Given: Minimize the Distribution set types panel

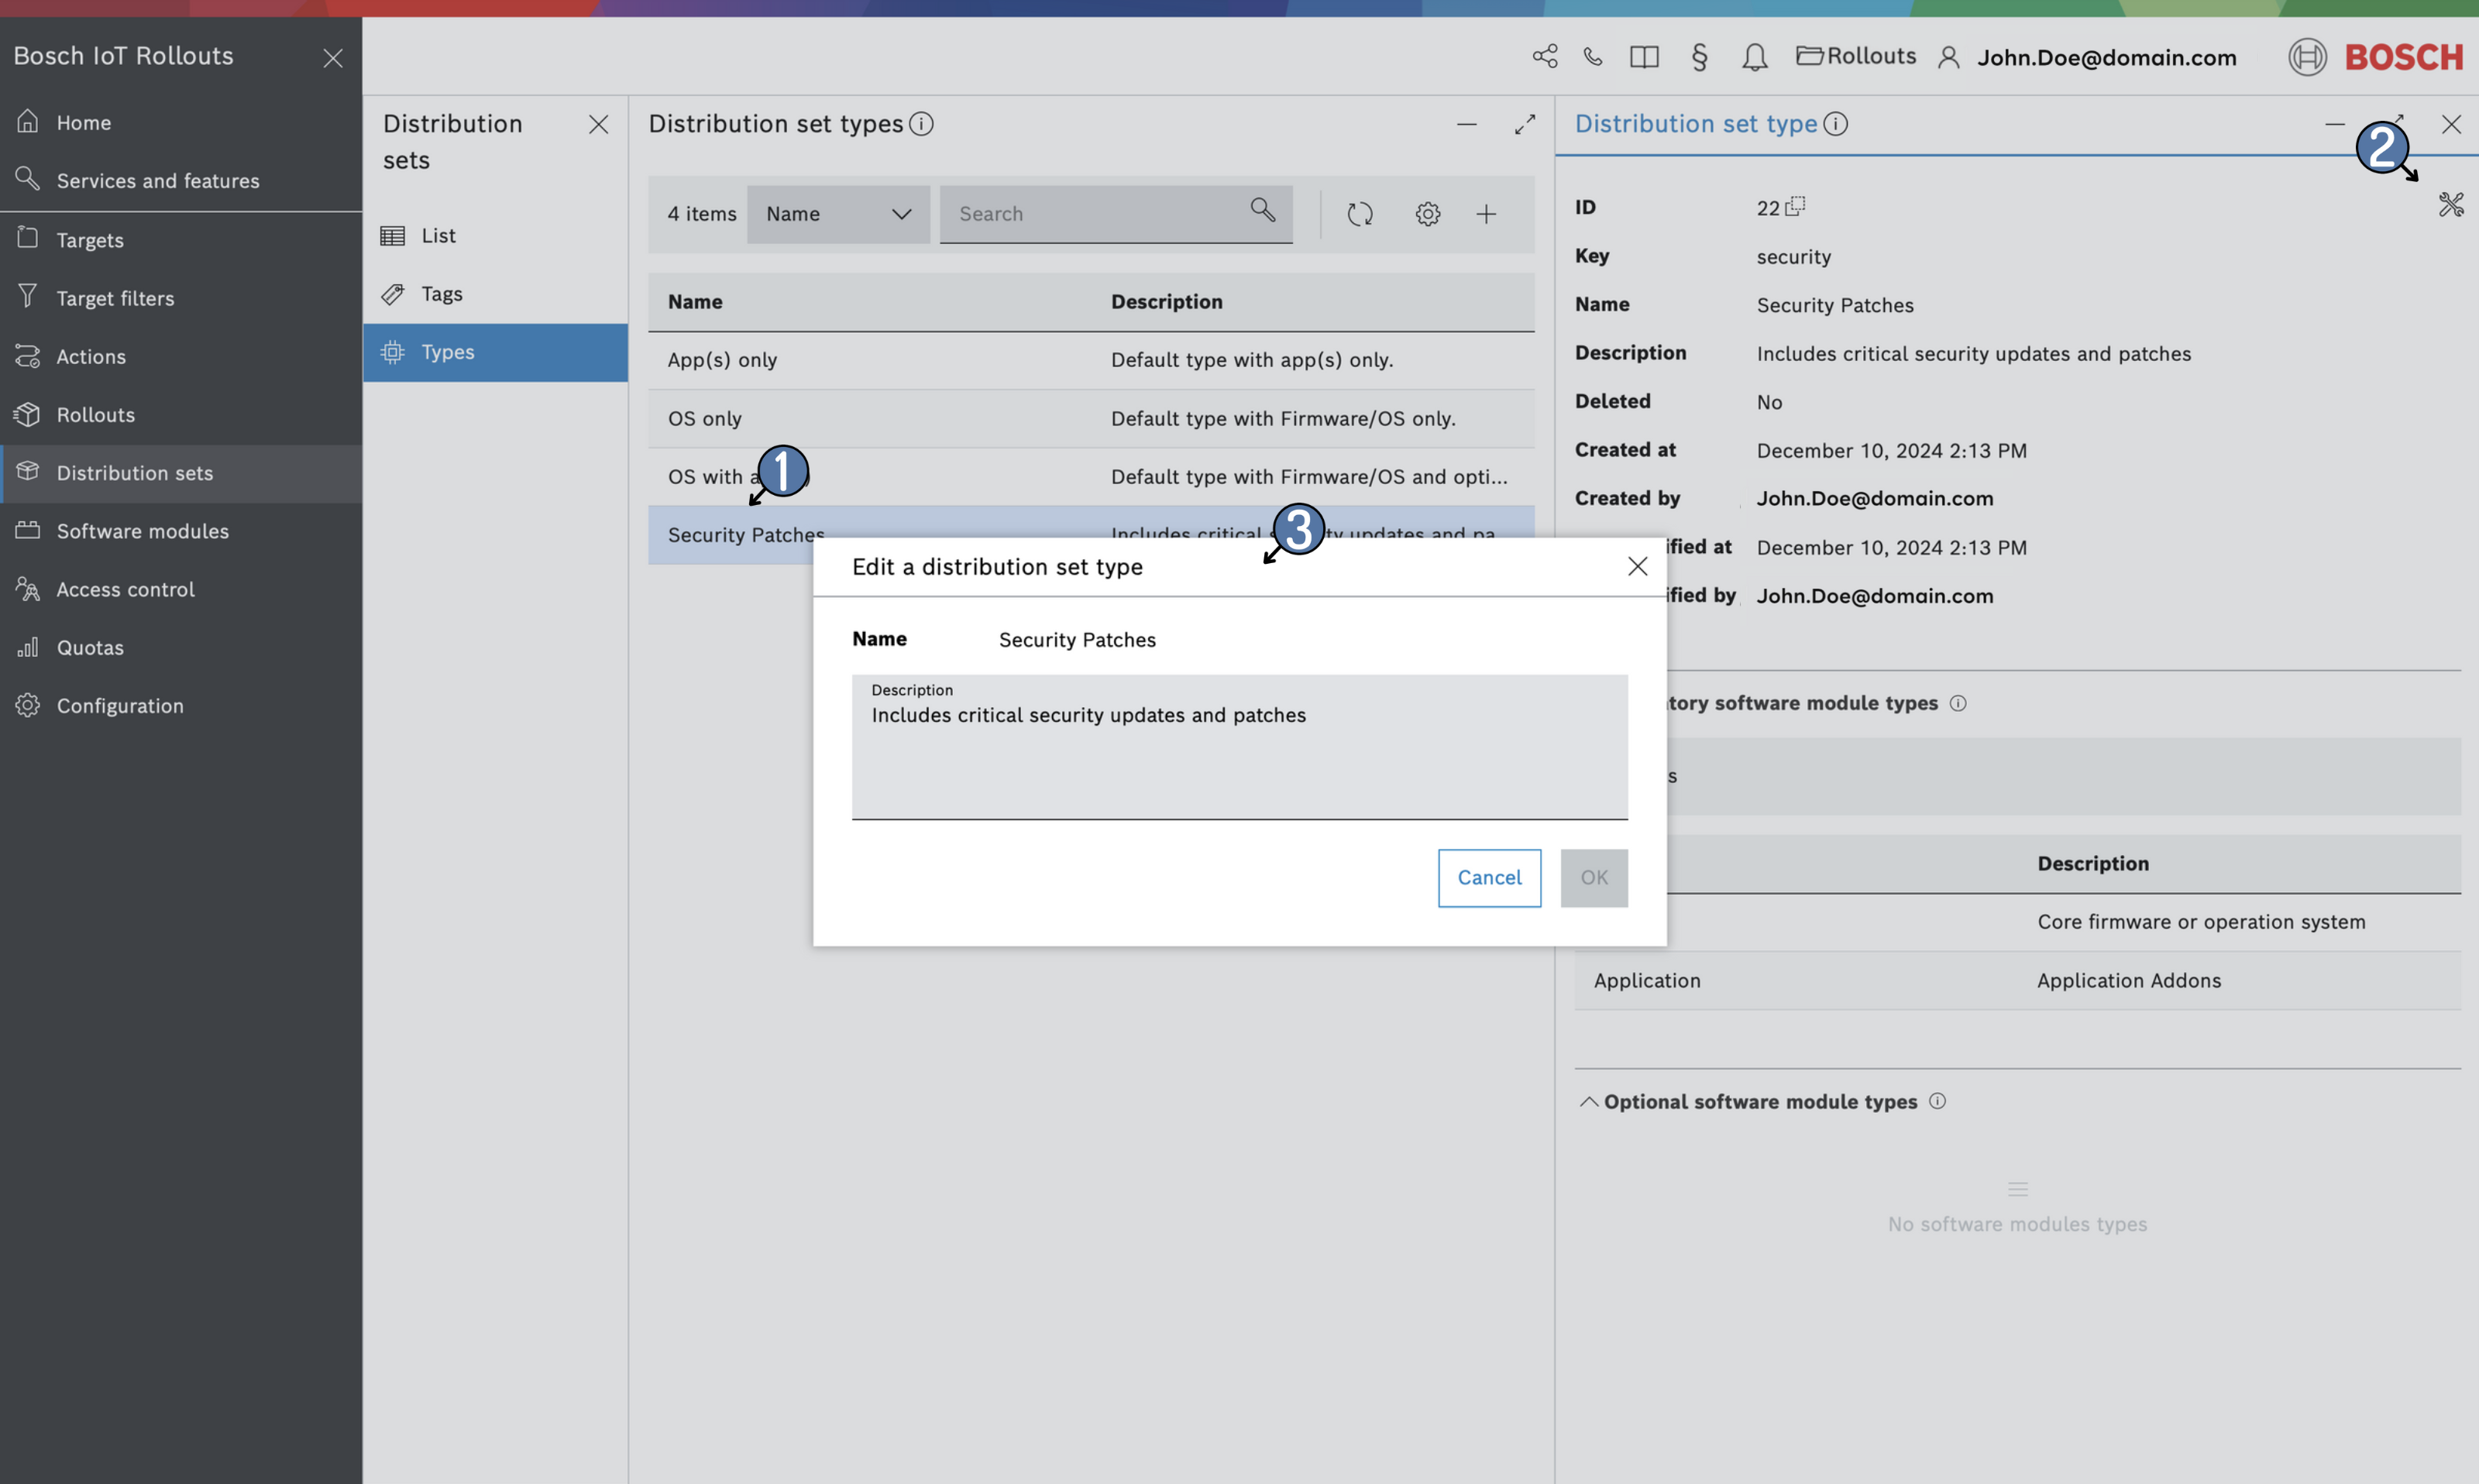Looking at the screenshot, I should [x=1467, y=124].
